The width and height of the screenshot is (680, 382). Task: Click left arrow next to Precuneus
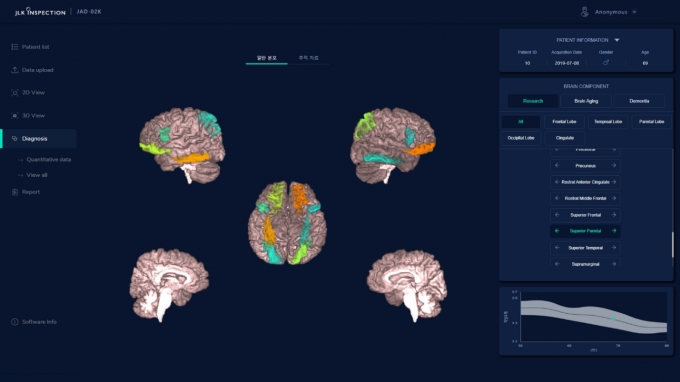tap(557, 166)
